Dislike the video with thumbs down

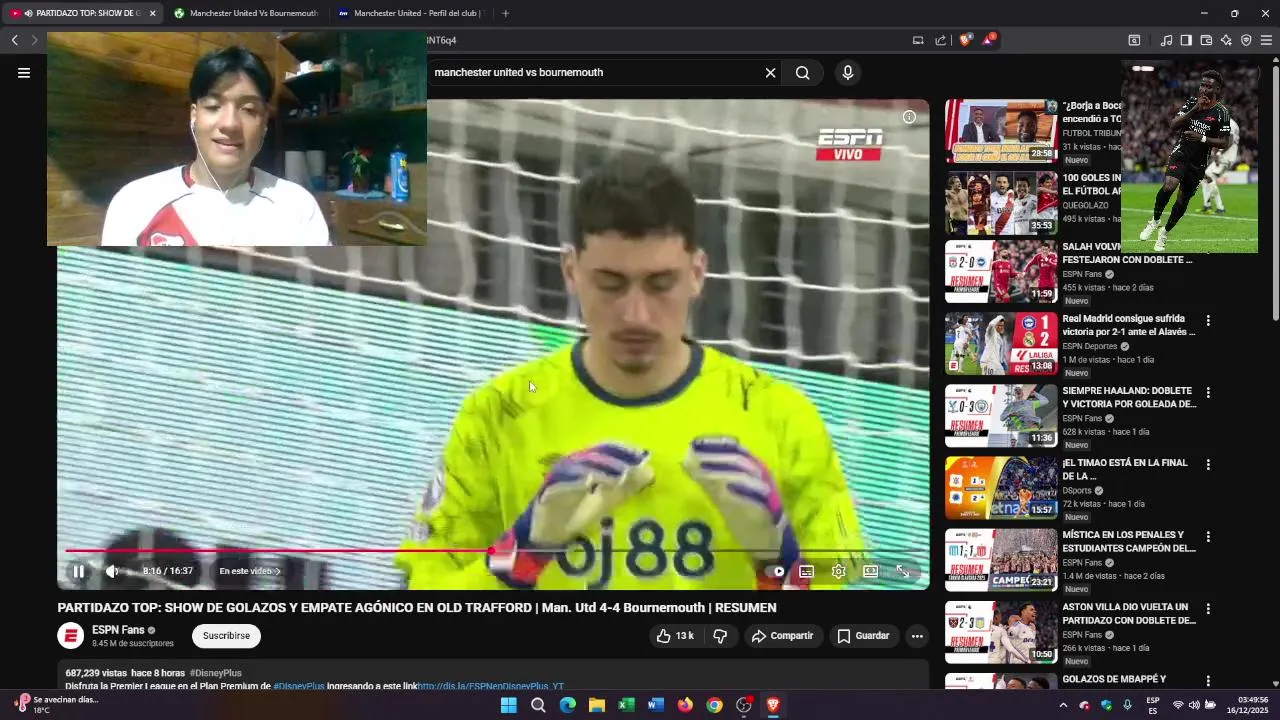tap(720, 636)
